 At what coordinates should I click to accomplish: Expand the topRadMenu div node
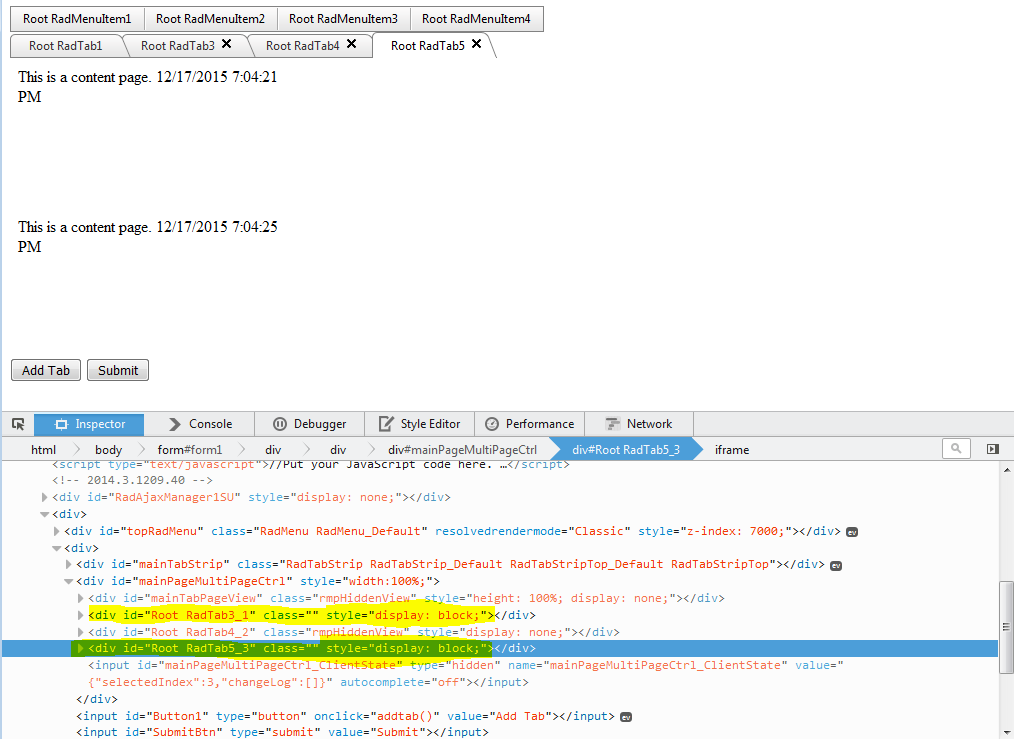(56, 531)
